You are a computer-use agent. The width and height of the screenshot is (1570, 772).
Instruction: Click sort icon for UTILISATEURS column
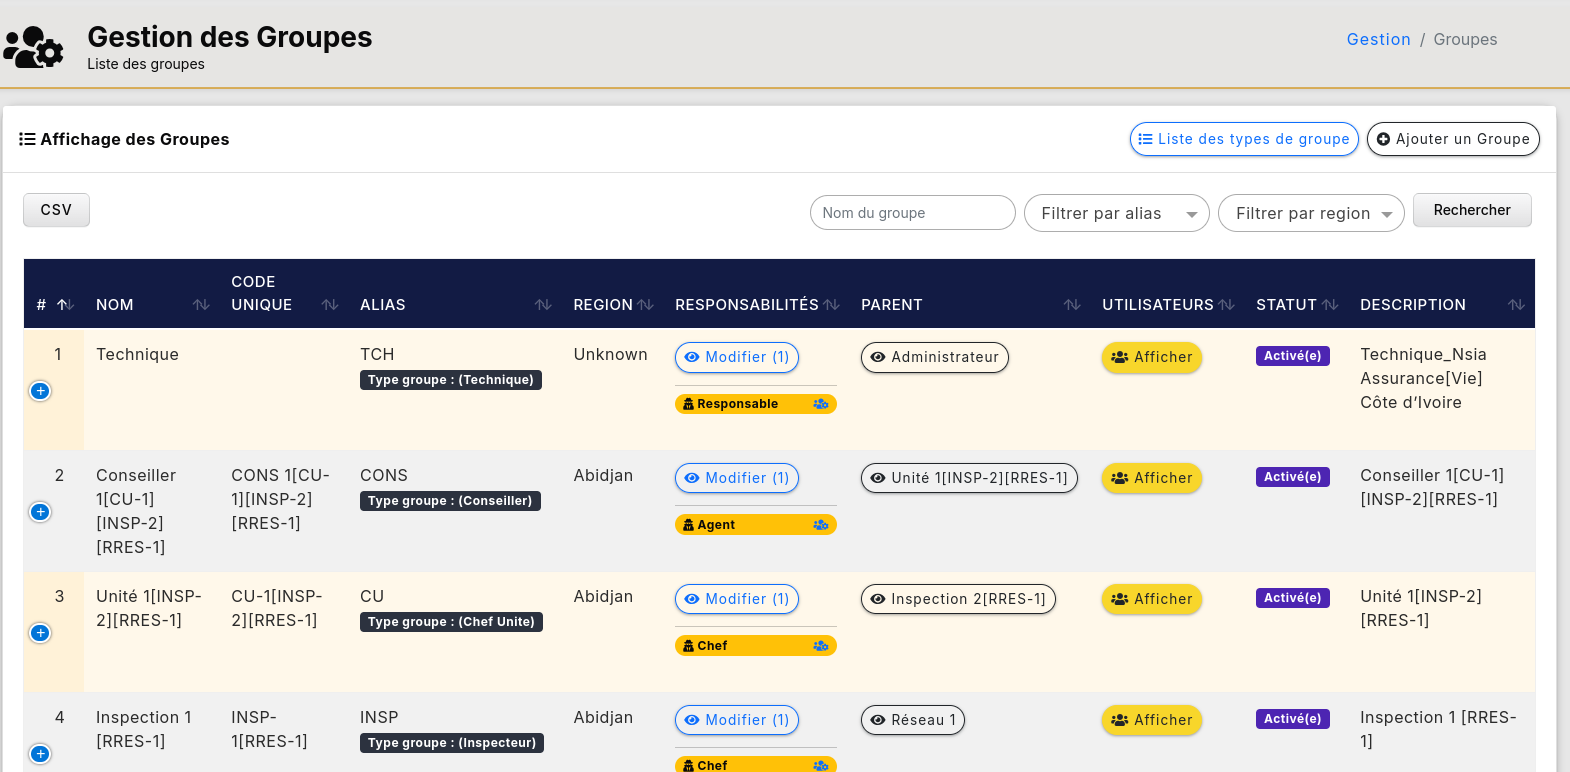(1226, 305)
